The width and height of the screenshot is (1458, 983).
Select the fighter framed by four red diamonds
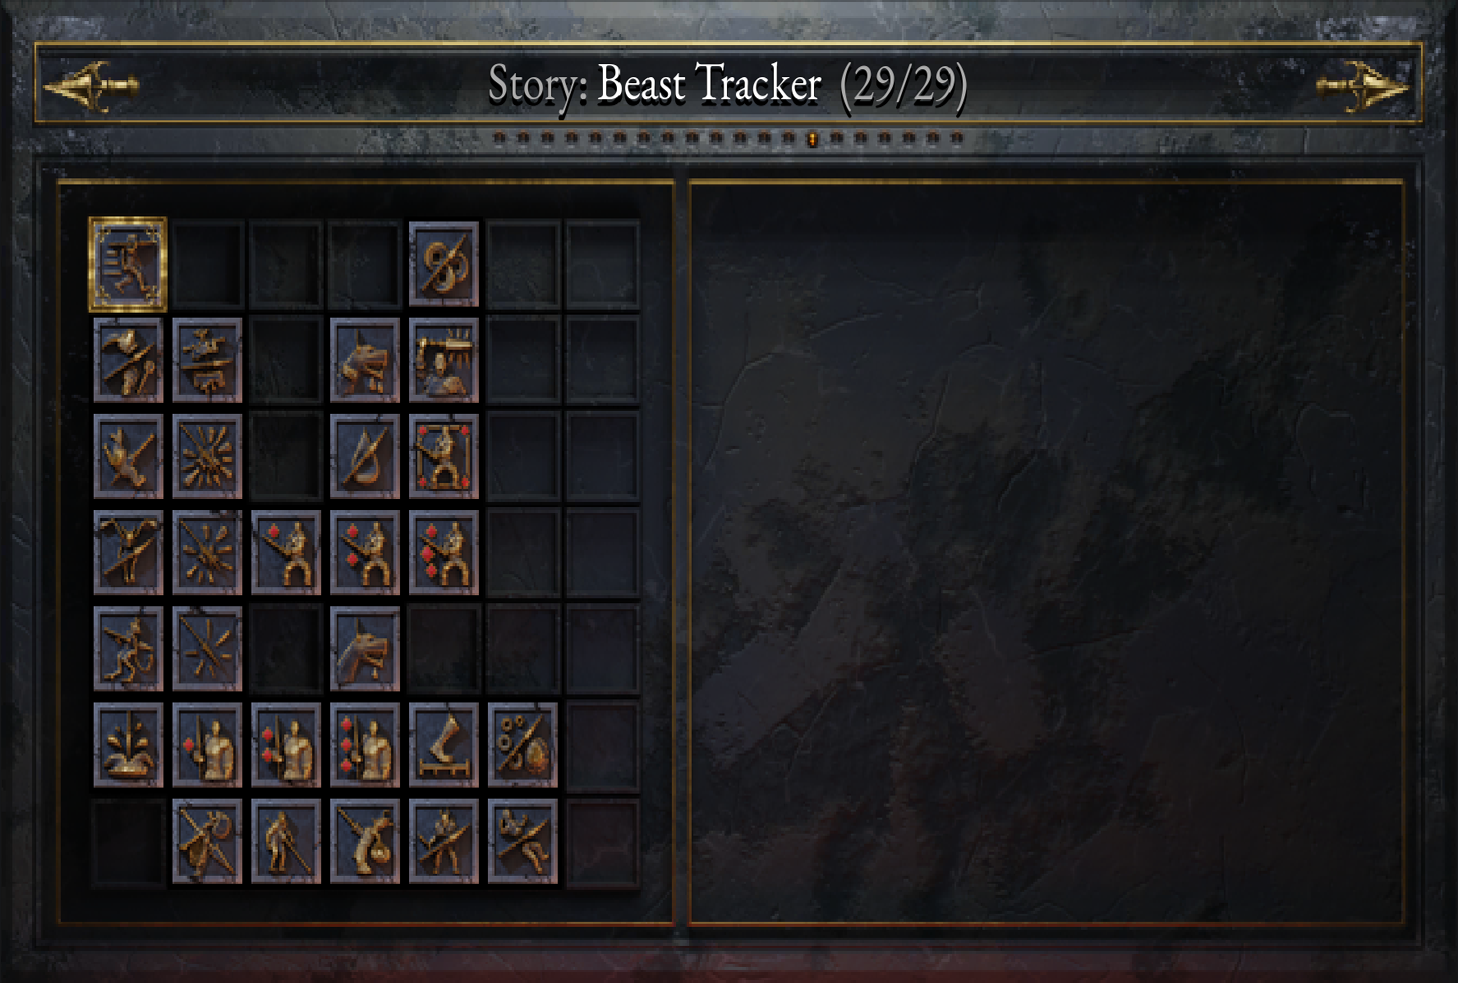(443, 456)
